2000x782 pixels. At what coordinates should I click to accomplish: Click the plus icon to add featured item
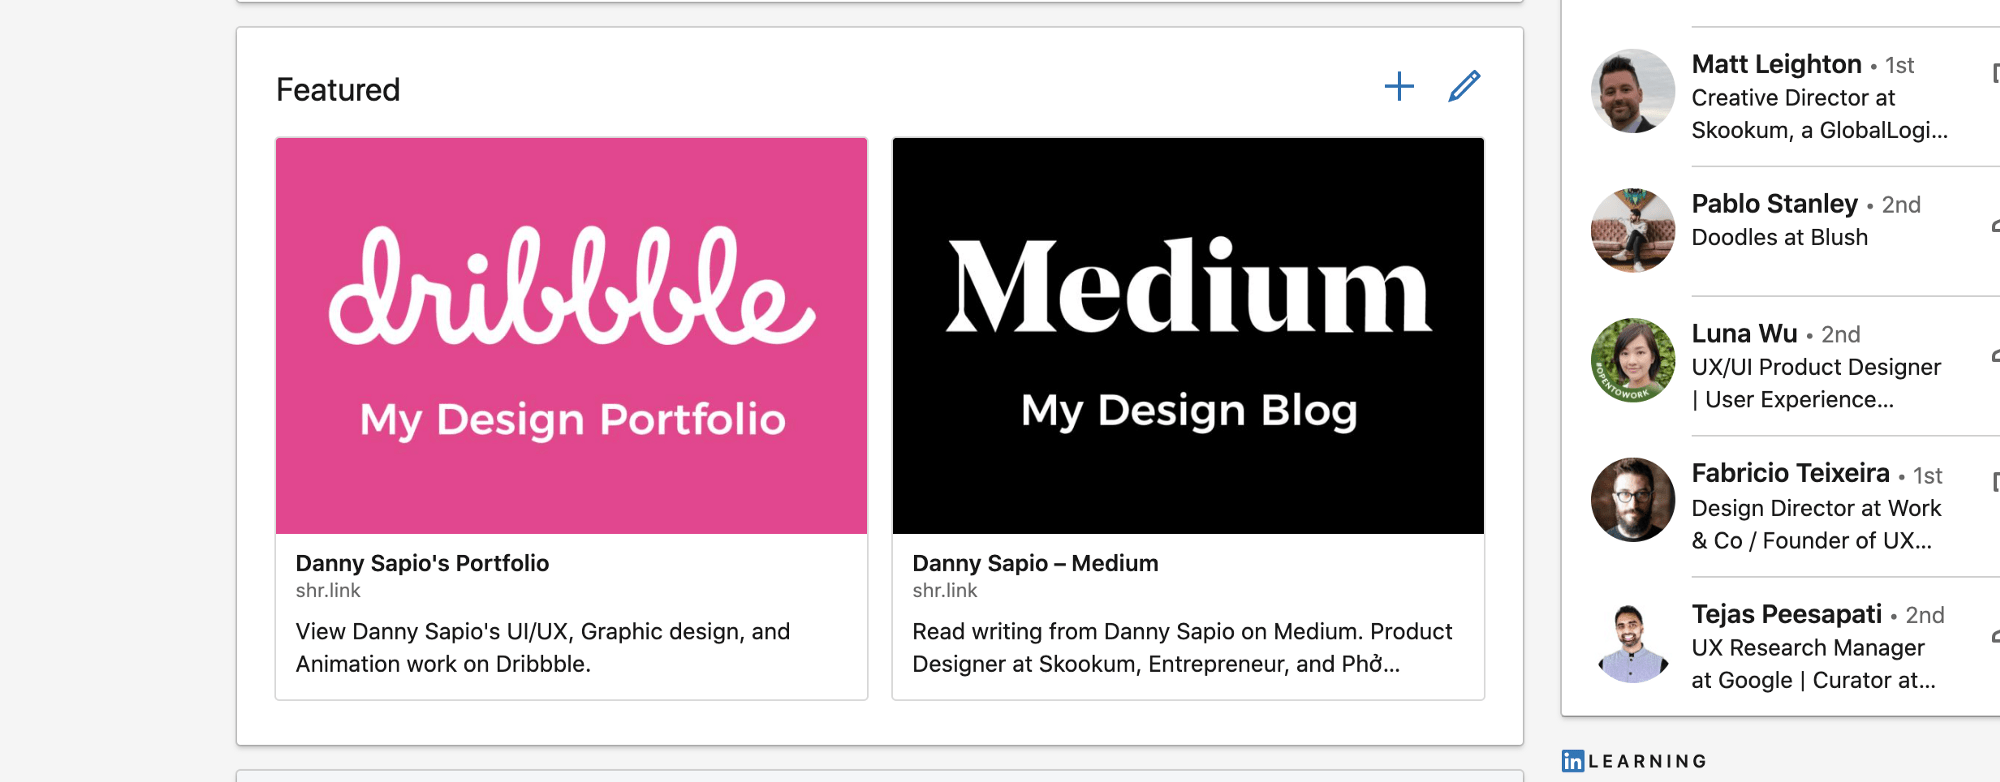pos(1399,87)
